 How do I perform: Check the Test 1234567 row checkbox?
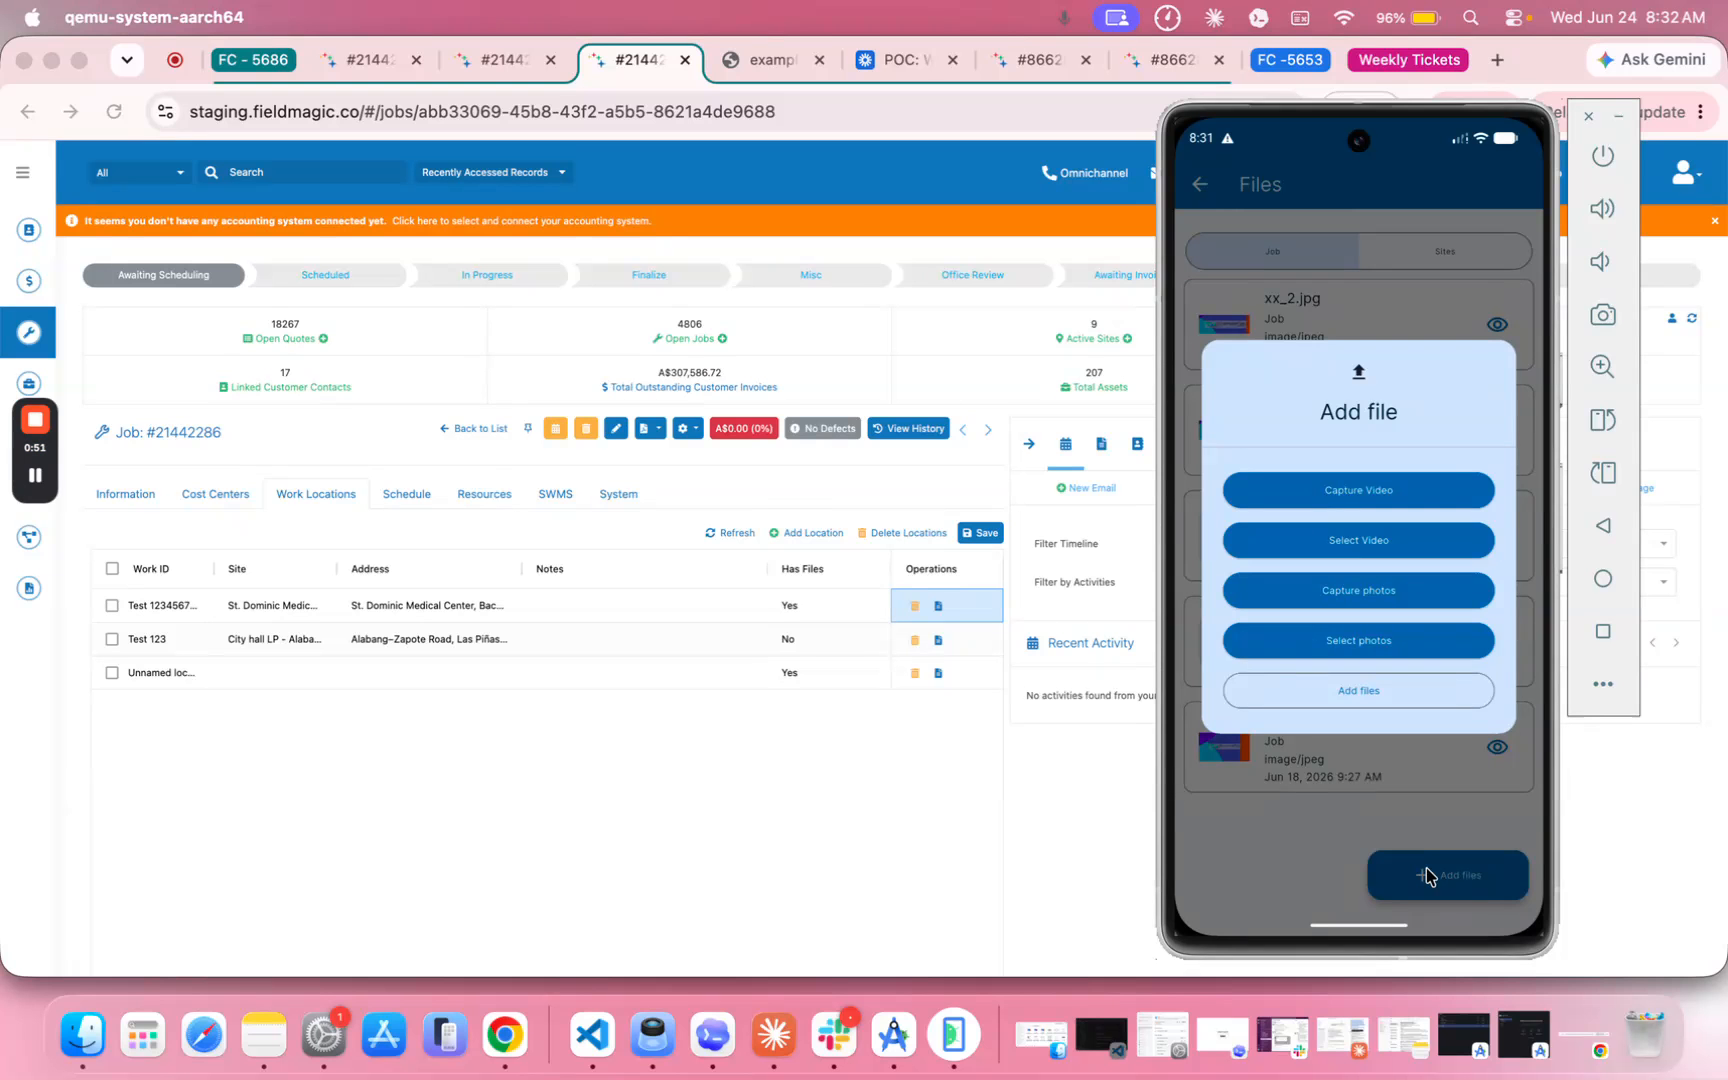tap(112, 606)
